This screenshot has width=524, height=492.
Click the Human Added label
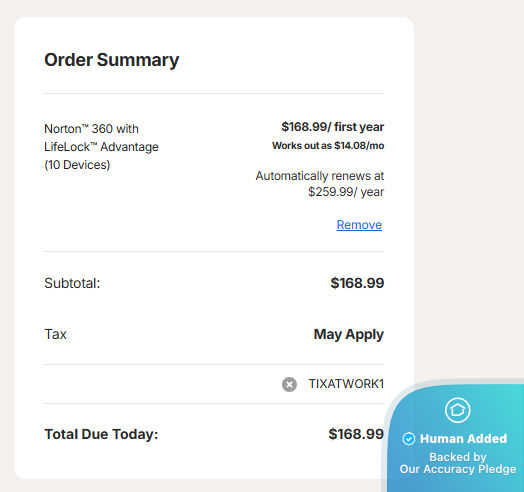(x=463, y=439)
